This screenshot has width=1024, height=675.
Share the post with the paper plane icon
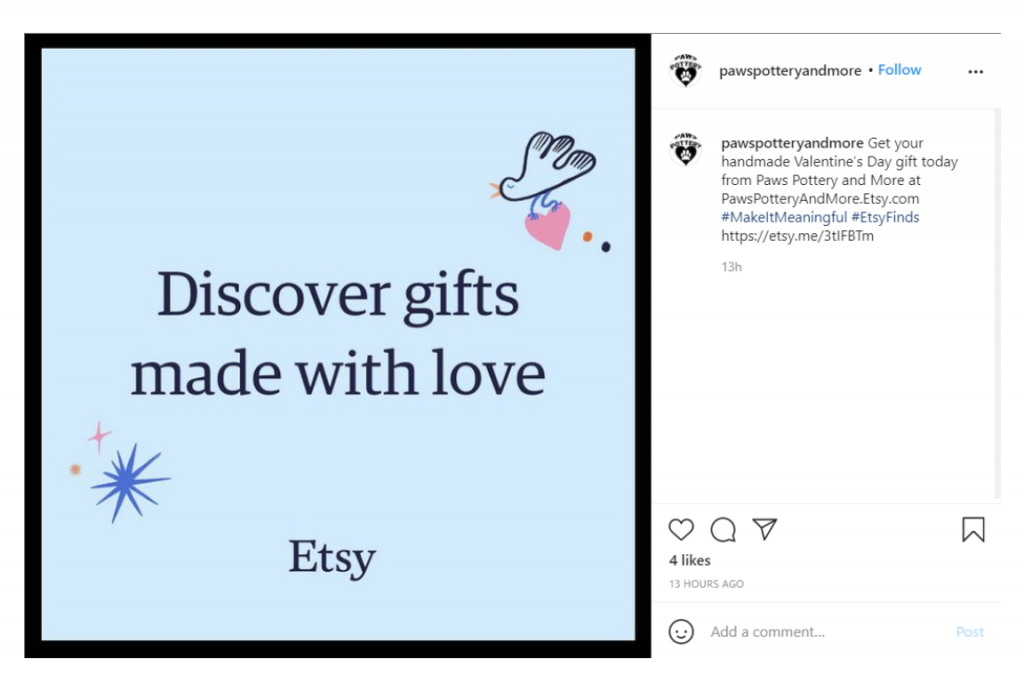(765, 529)
